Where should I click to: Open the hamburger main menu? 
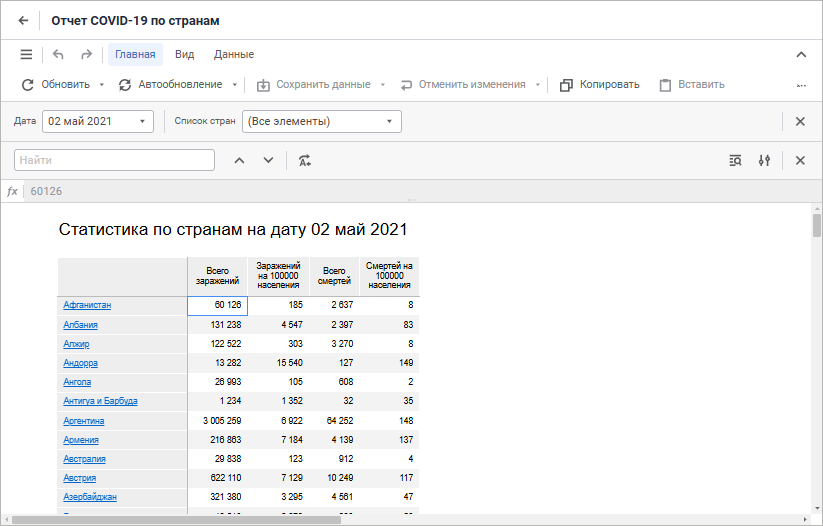tap(26, 54)
